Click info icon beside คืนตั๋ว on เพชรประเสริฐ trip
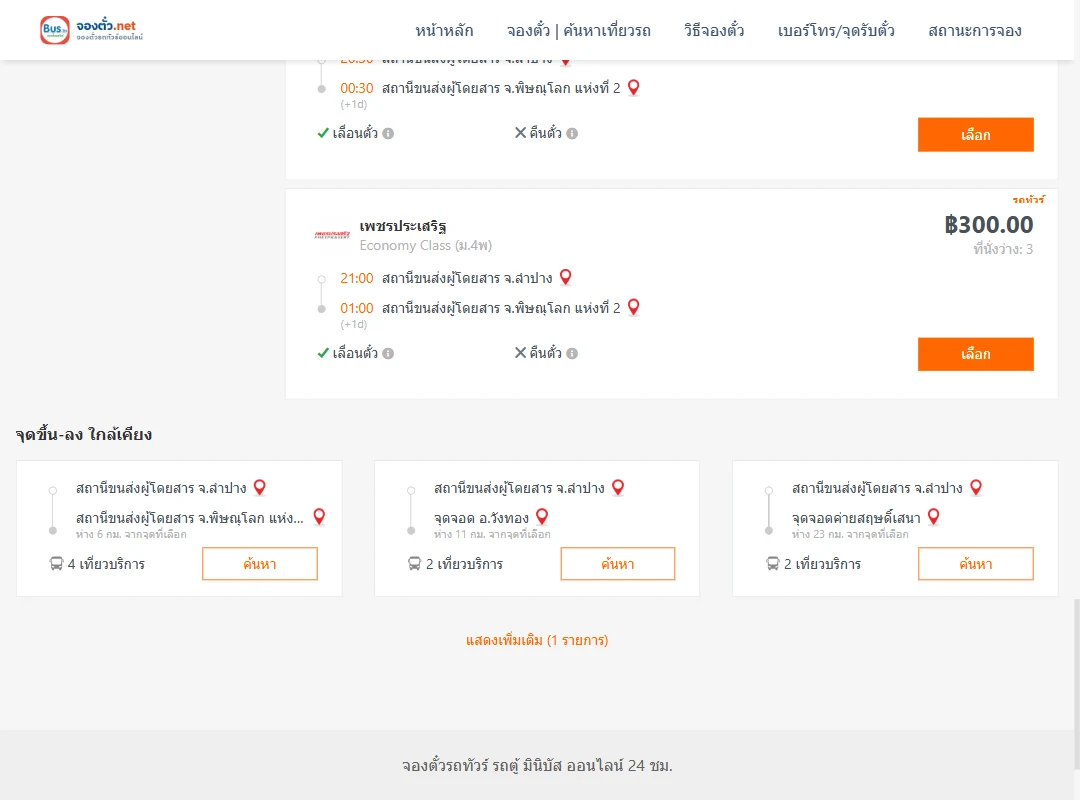The width and height of the screenshot is (1080, 800). [x=572, y=353]
